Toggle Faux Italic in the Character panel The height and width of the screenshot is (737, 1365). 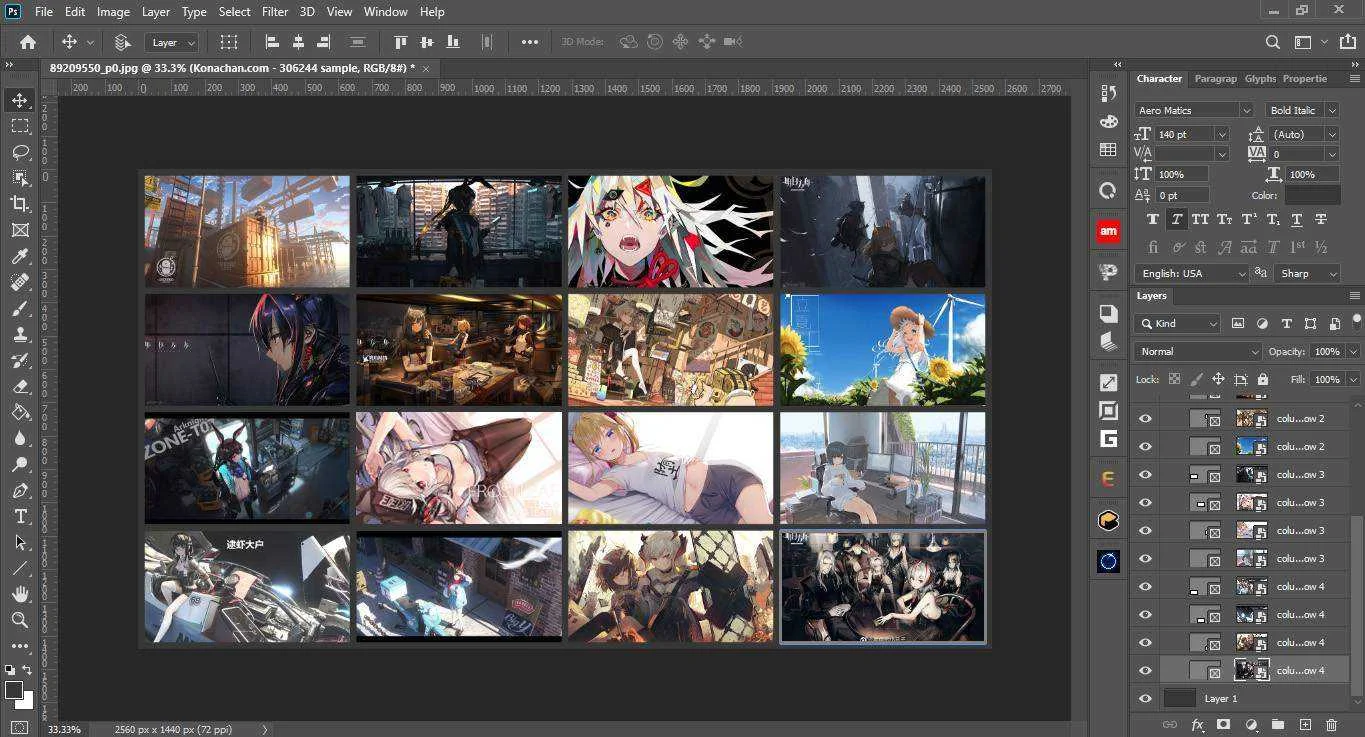point(1177,219)
